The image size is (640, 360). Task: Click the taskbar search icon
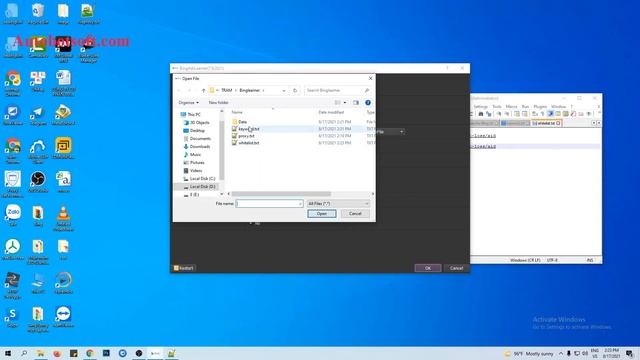click(24, 353)
